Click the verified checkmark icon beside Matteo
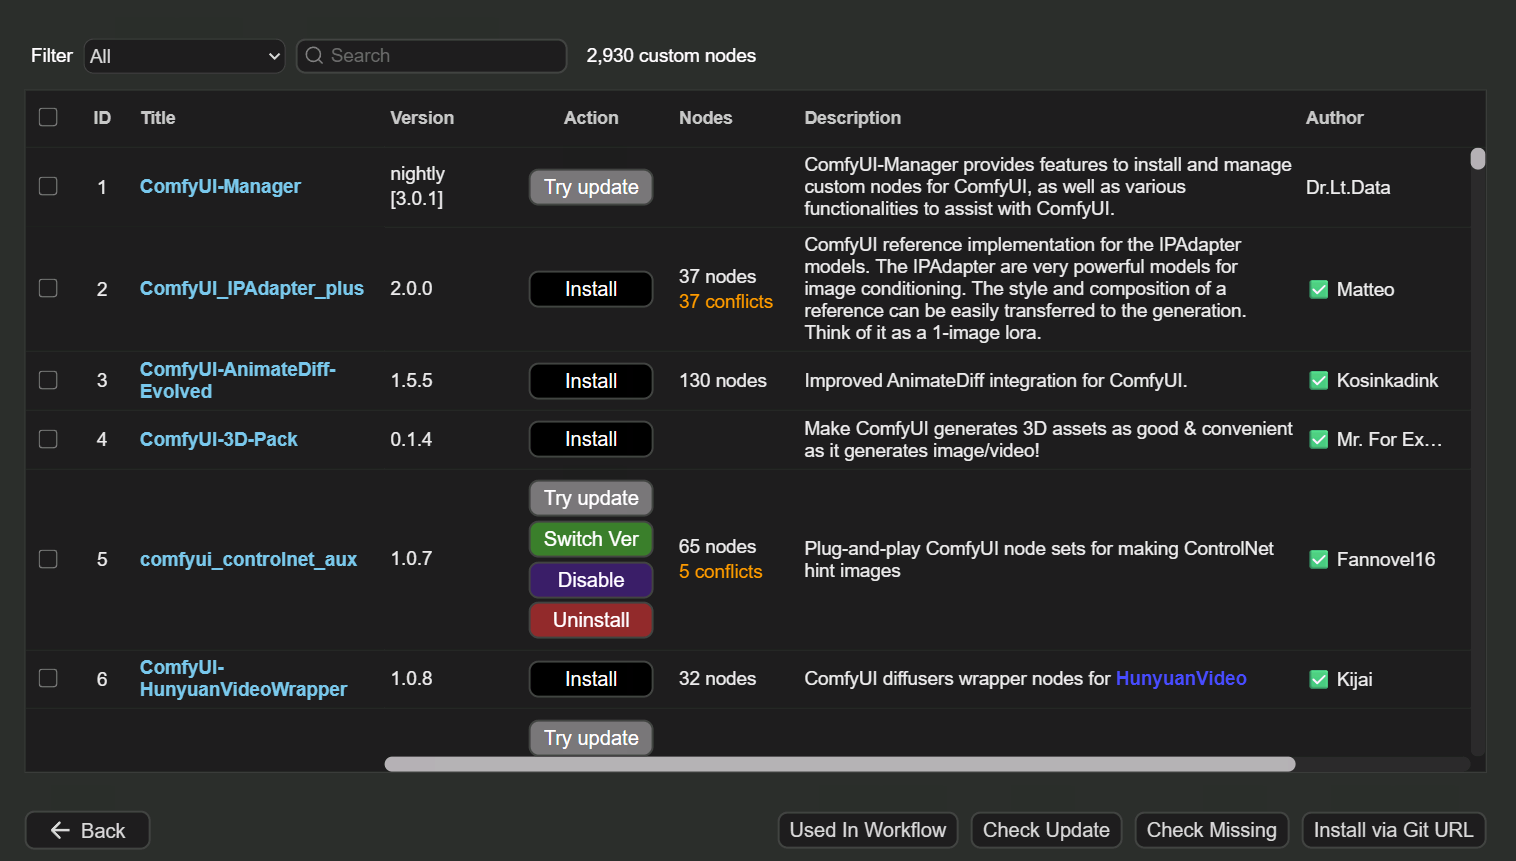Viewport: 1516px width, 861px height. click(x=1318, y=289)
